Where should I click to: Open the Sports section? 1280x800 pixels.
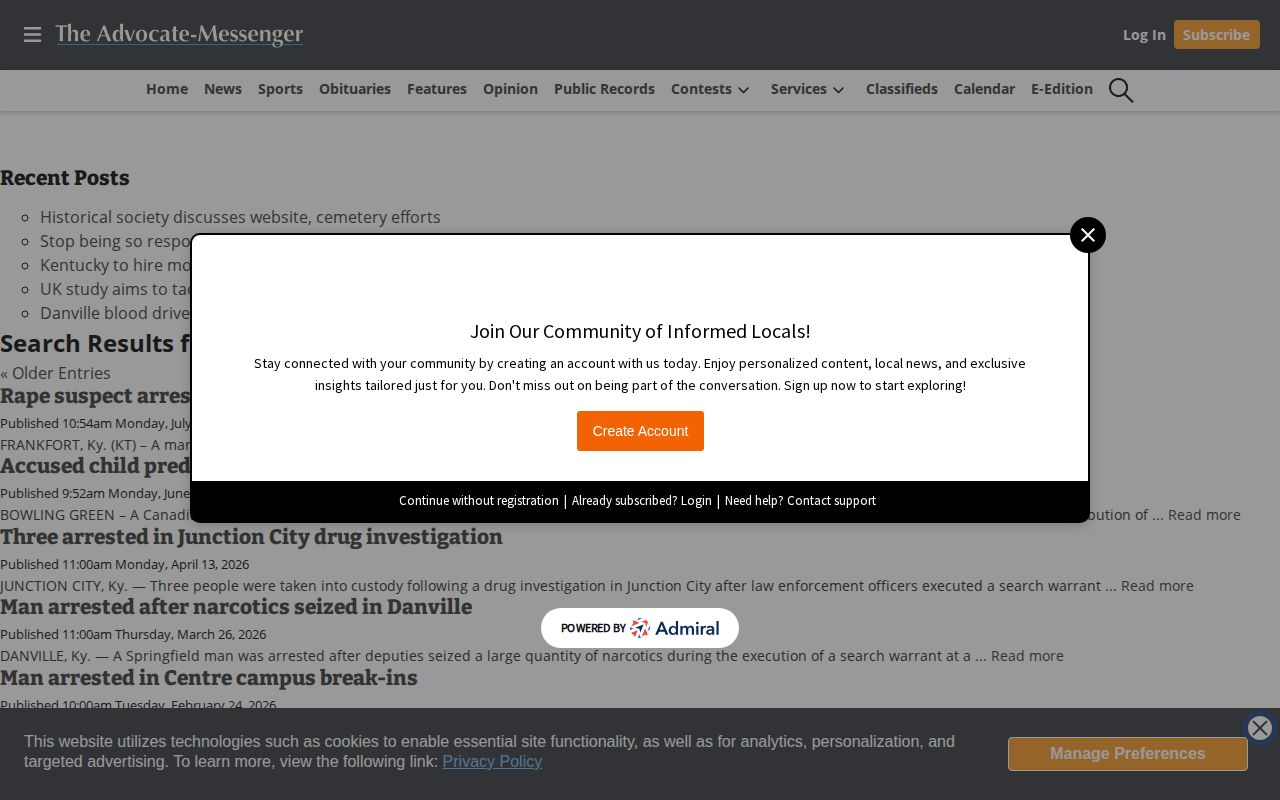[x=280, y=89]
